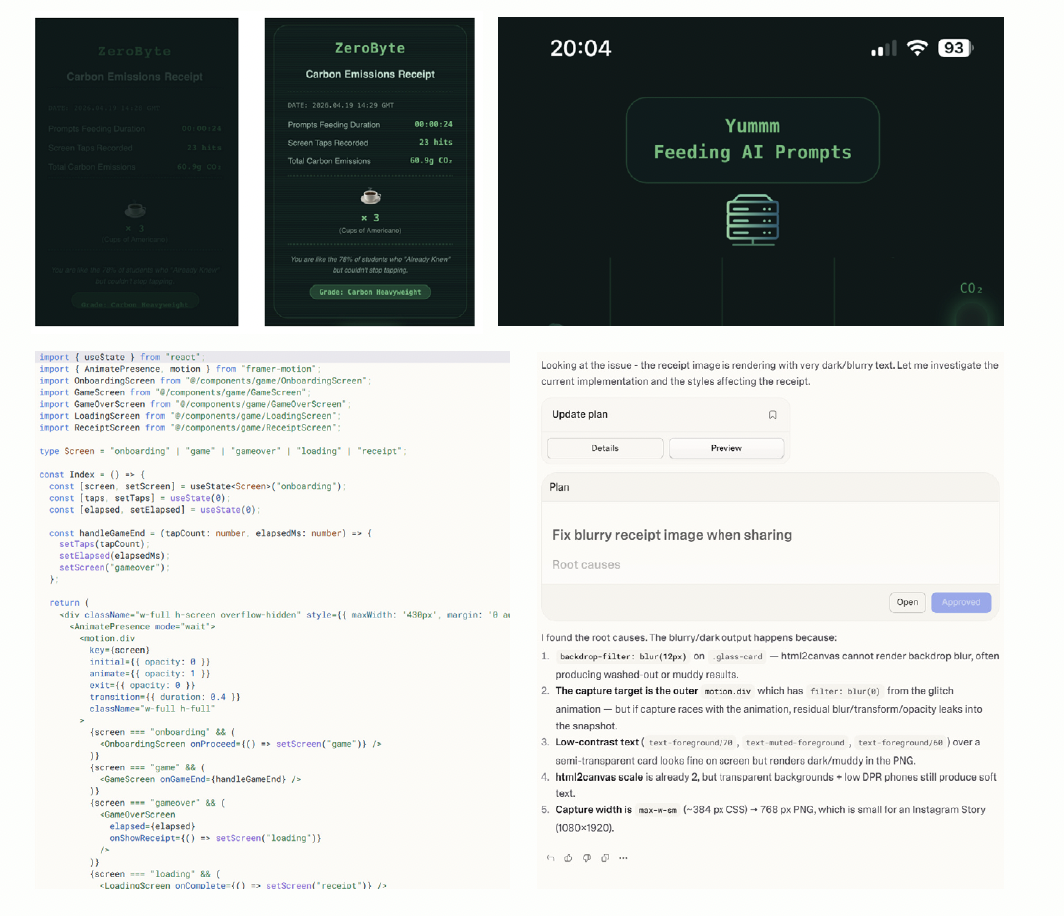This screenshot has width=1064, height=916.
Task: Click the Yummm Feeding AI Prompts box
Action: tap(752, 140)
